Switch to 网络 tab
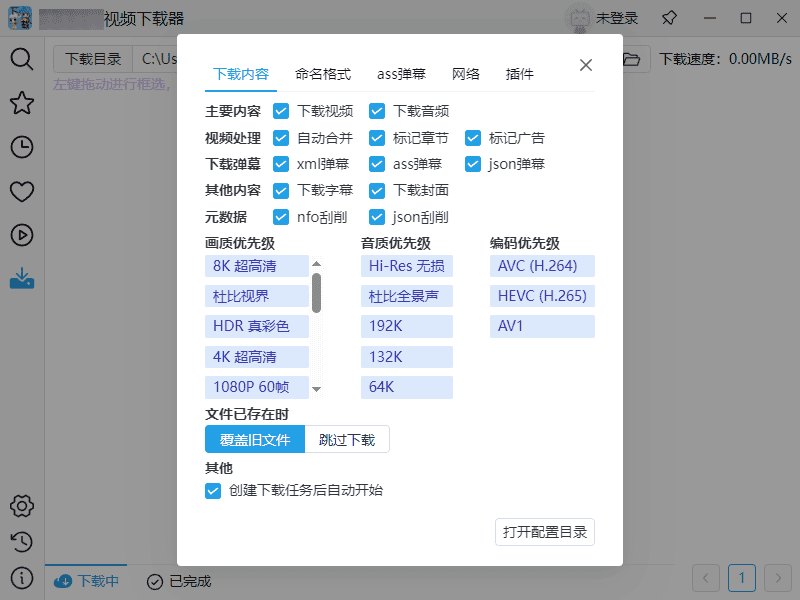 click(x=466, y=74)
